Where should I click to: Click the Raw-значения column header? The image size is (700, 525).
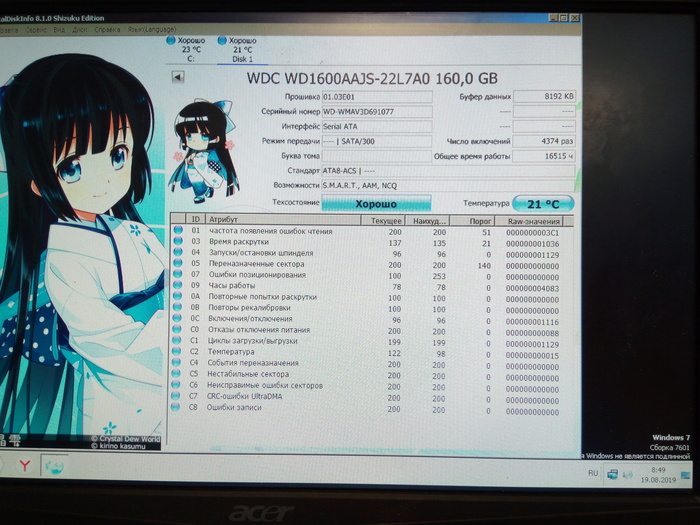point(533,219)
